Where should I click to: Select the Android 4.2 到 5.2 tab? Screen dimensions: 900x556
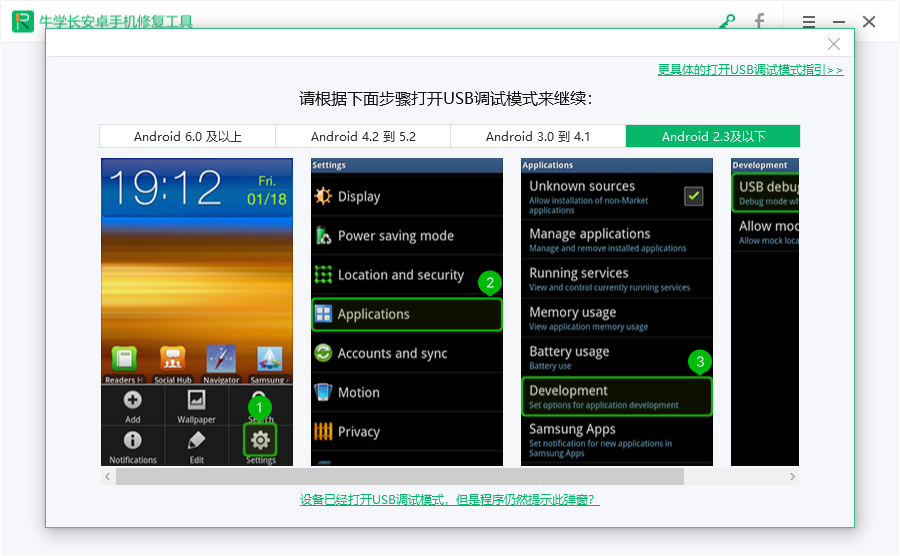coord(363,137)
